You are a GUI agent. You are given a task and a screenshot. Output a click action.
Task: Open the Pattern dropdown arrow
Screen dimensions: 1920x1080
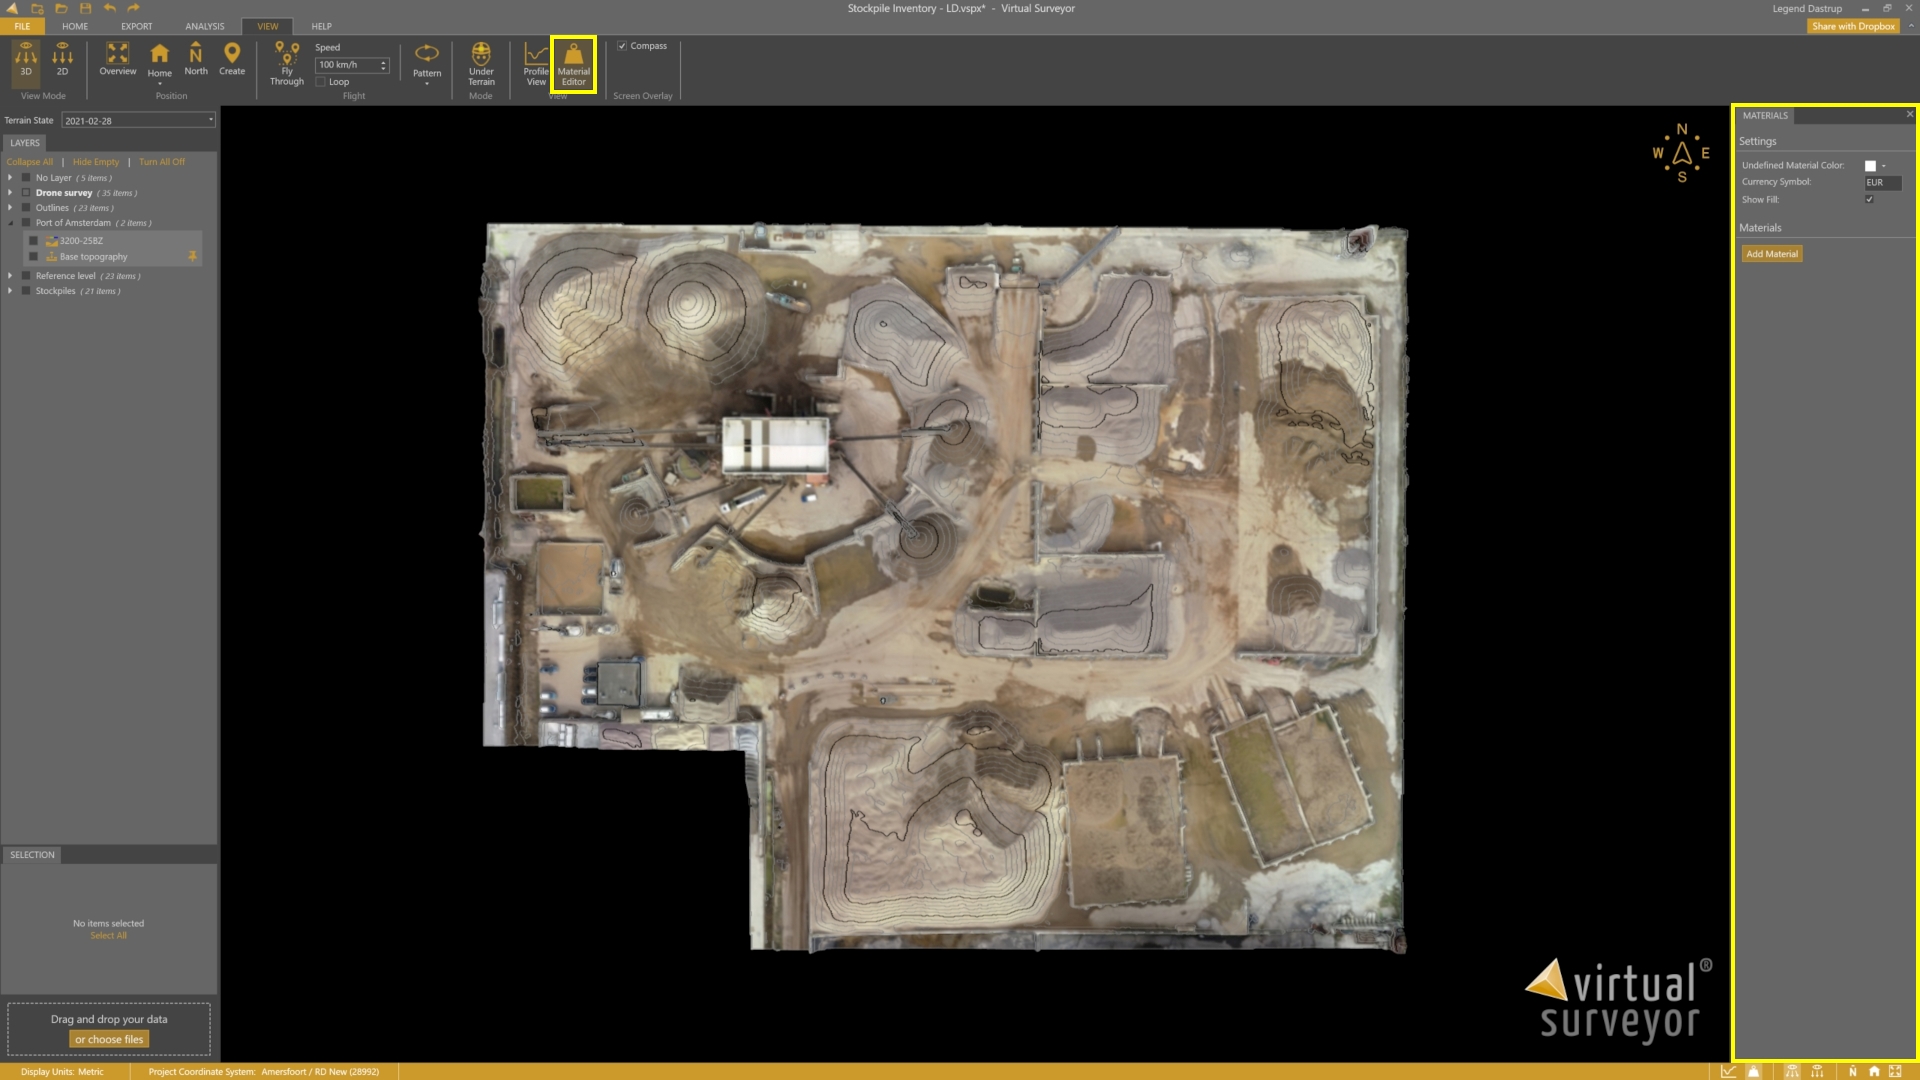[427, 84]
